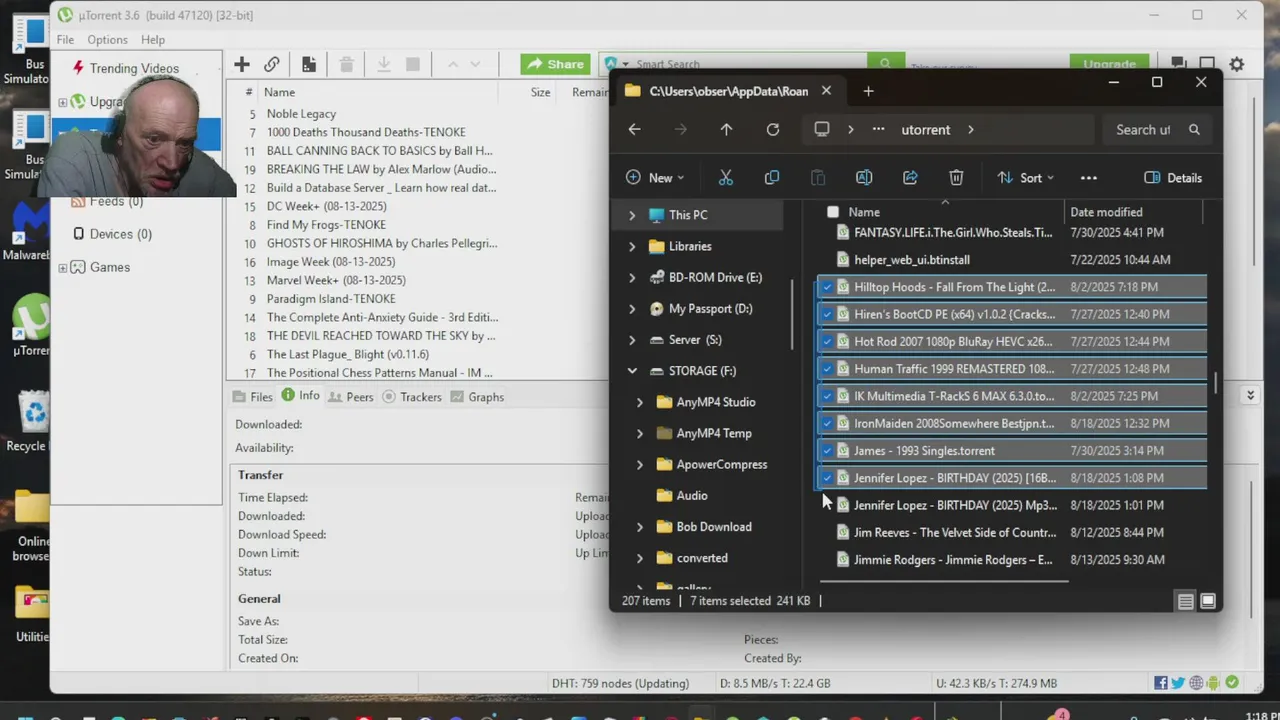Screen dimensions: 1280x720
Task: Move torrent up in queue arrow
Action: 452,64
